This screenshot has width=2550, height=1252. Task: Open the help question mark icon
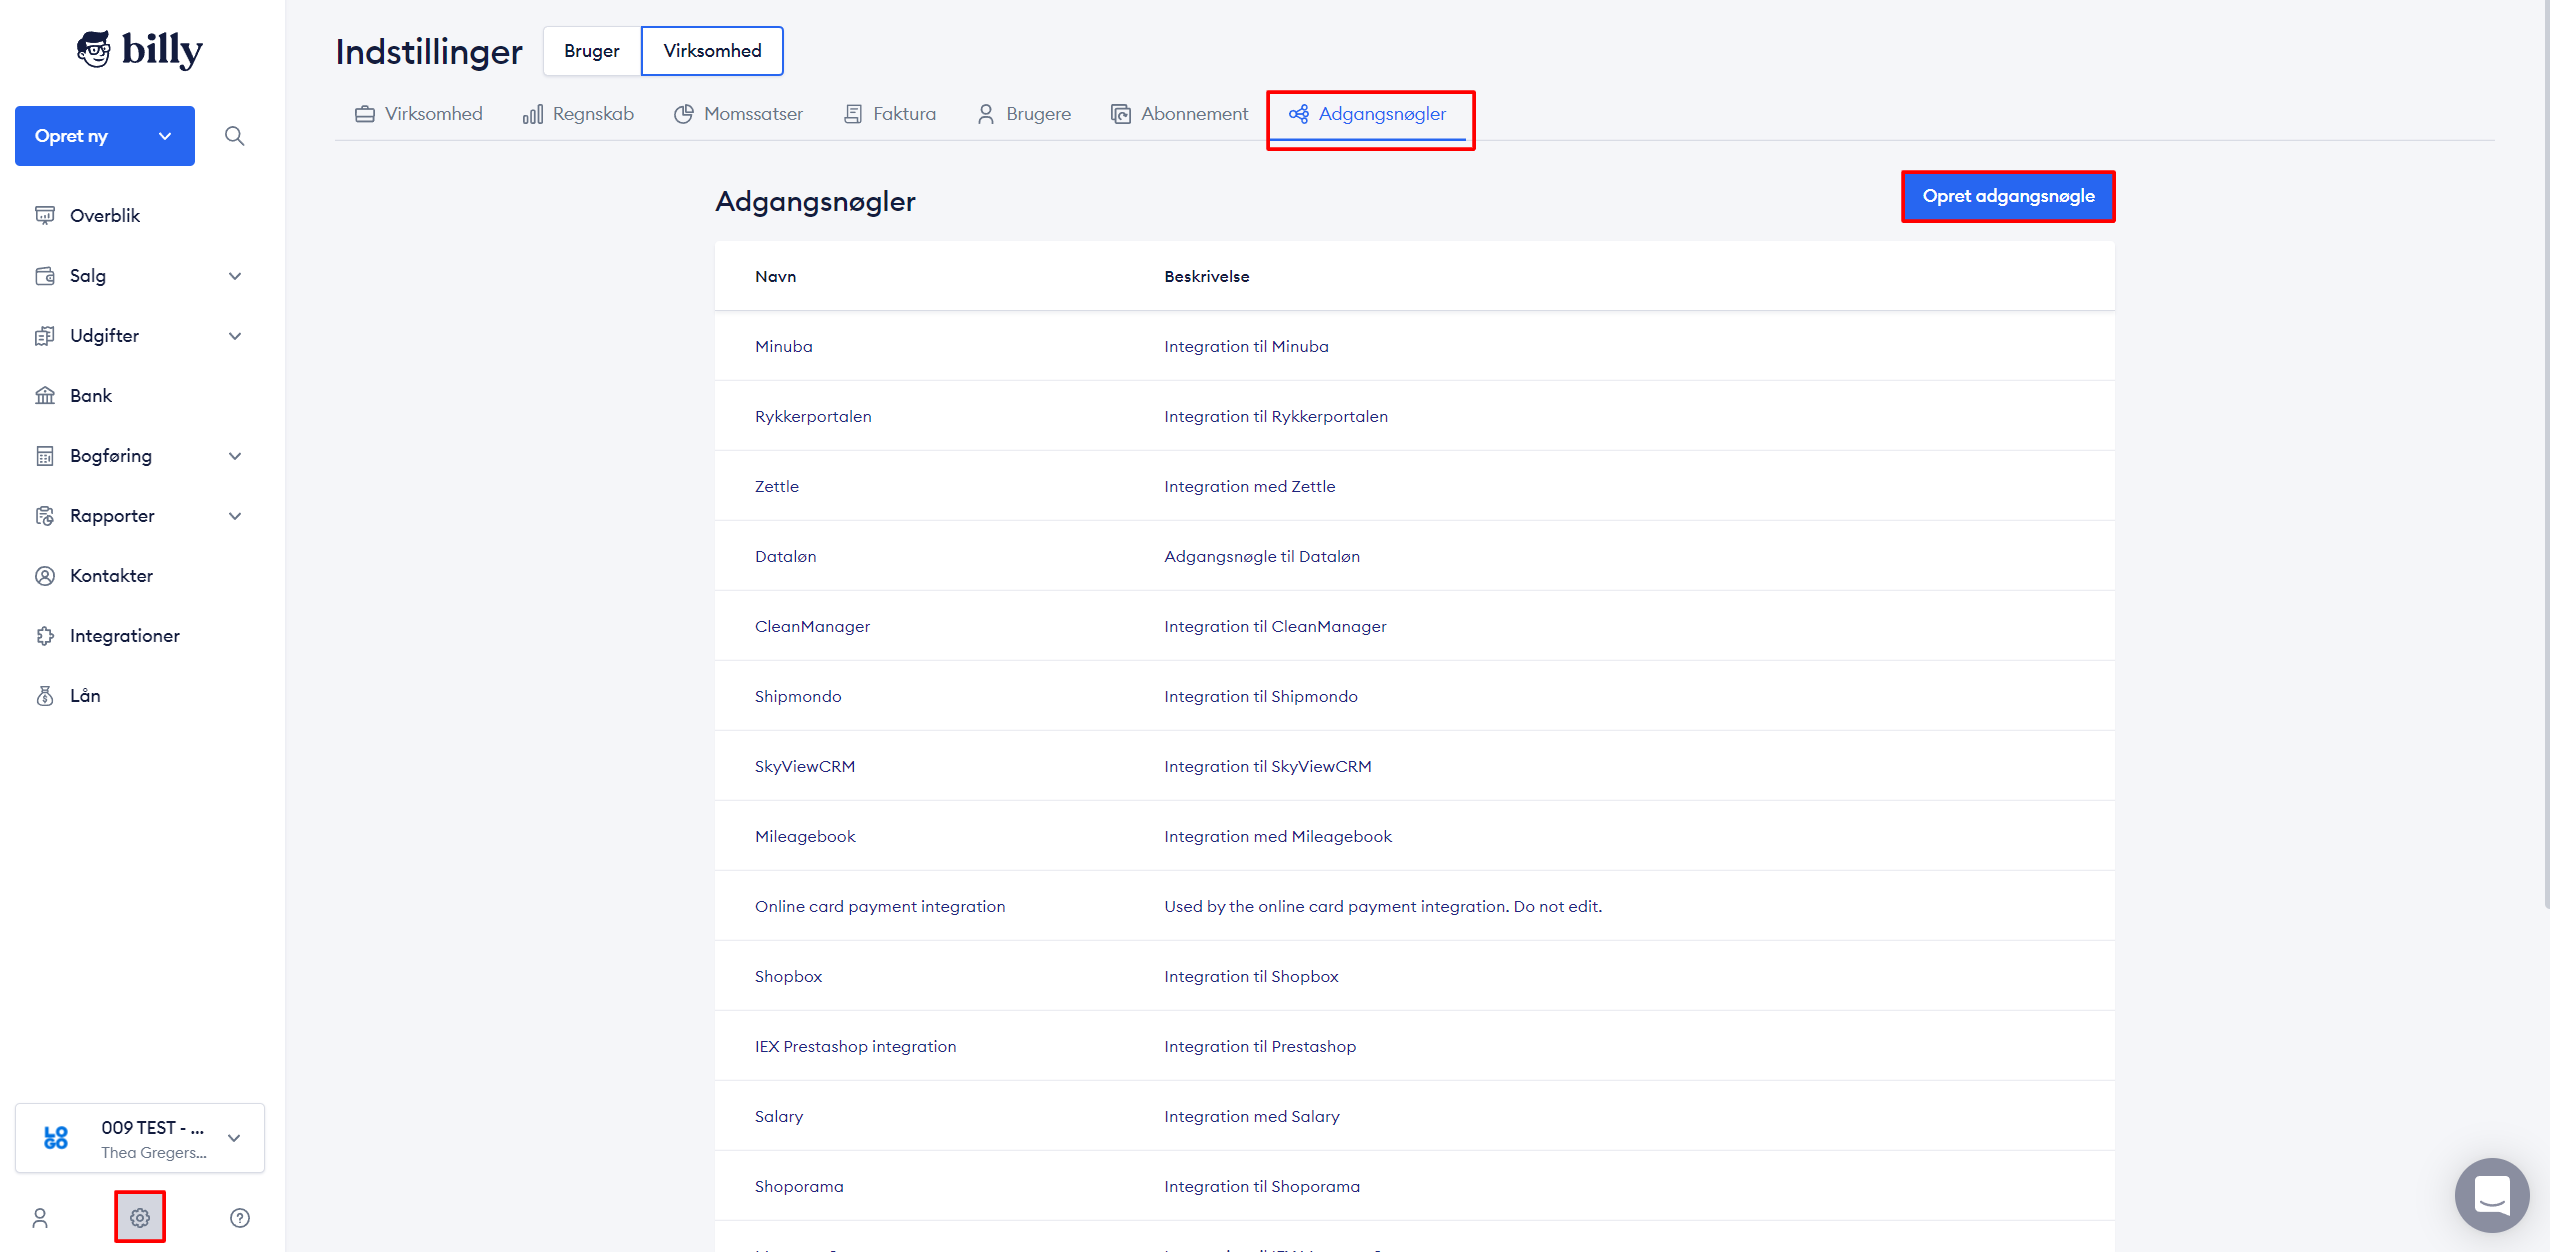coord(240,1217)
